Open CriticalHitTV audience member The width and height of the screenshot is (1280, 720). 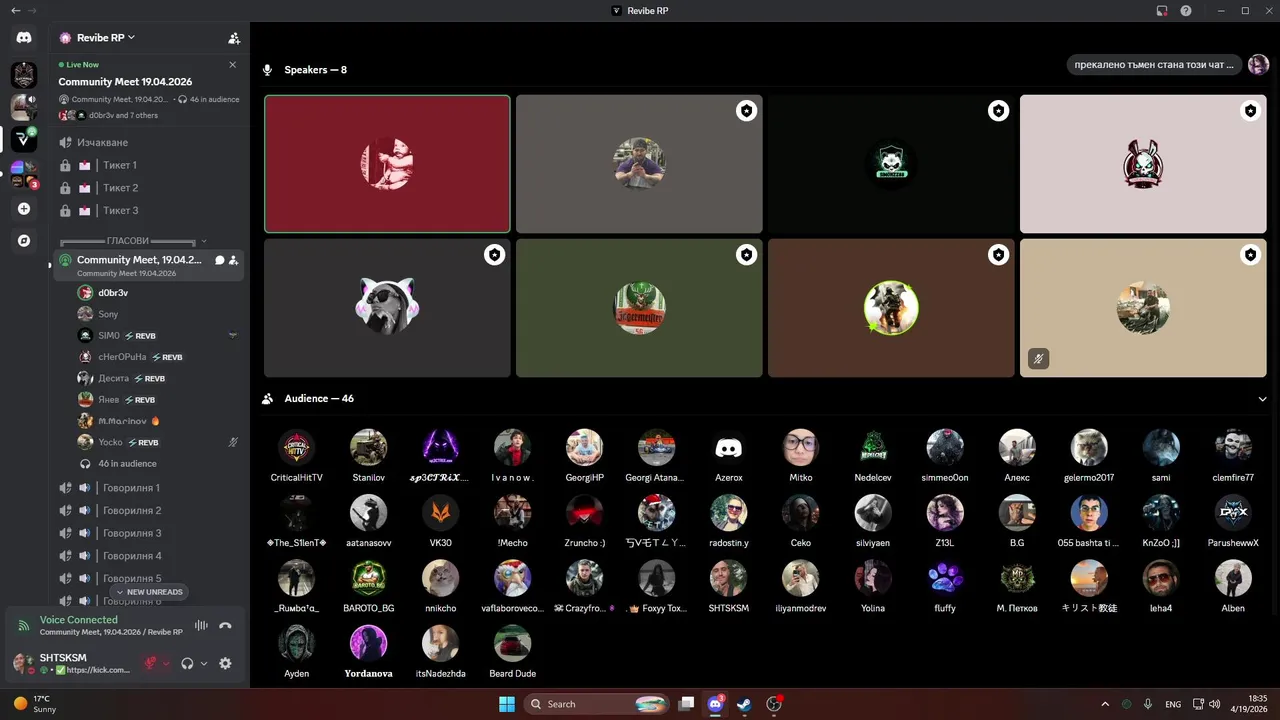point(296,456)
